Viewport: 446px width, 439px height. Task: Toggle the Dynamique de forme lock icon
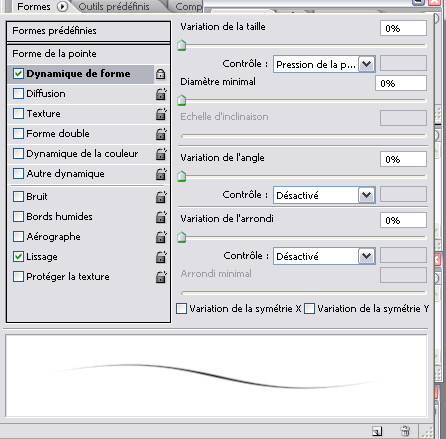click(x=161, y=74)
